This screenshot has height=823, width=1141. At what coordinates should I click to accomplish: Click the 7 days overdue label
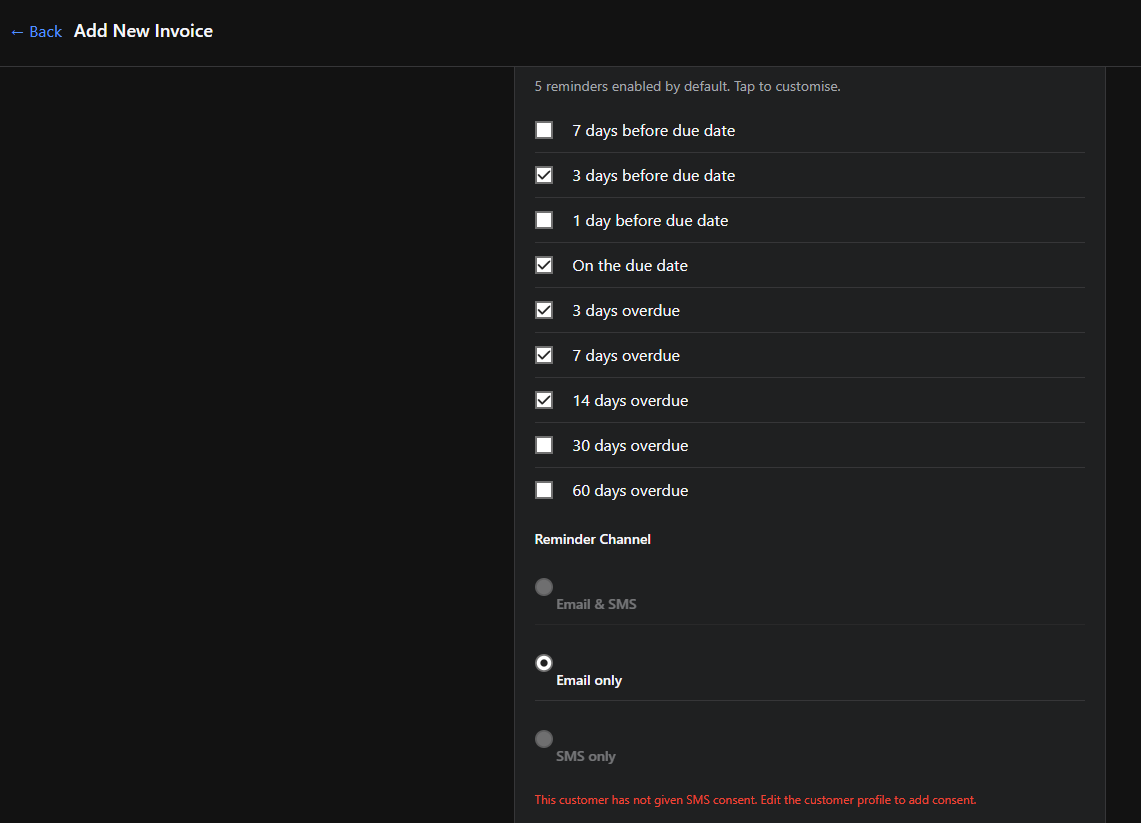626,357
